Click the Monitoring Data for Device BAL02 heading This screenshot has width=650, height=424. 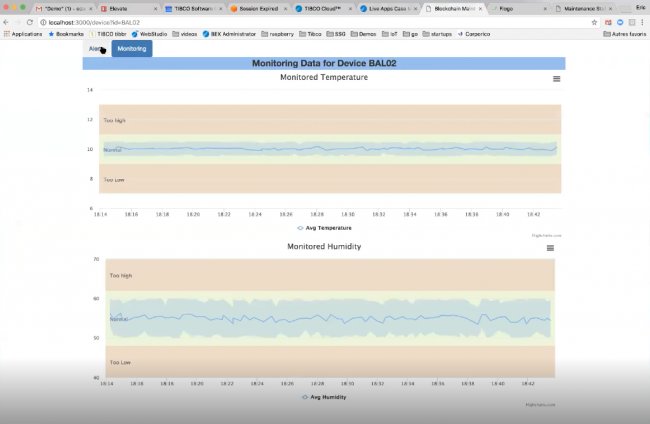[x=324, y=63]
